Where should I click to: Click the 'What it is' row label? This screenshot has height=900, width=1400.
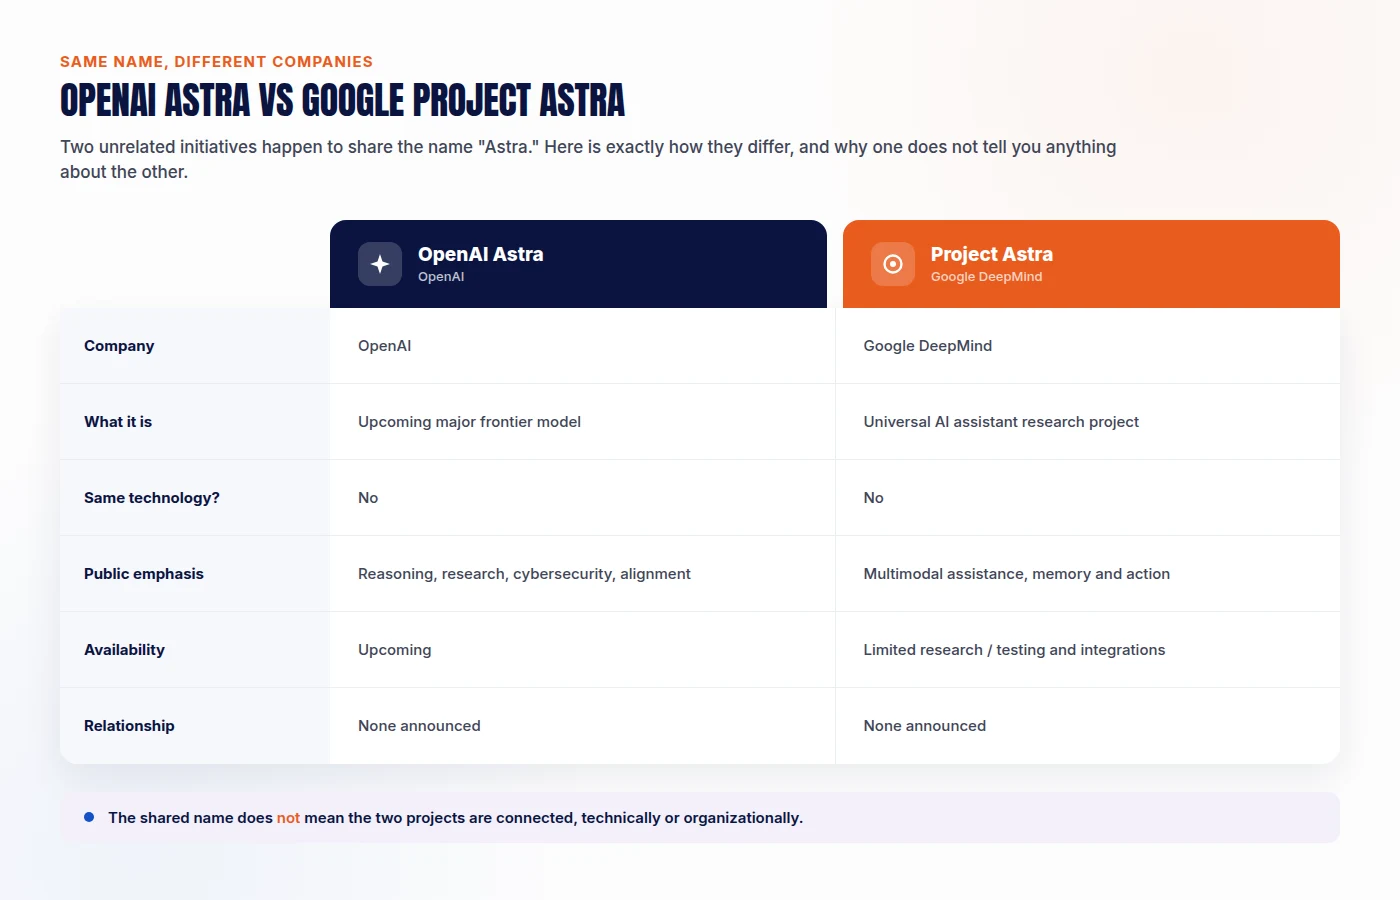[x=118, y=422]
